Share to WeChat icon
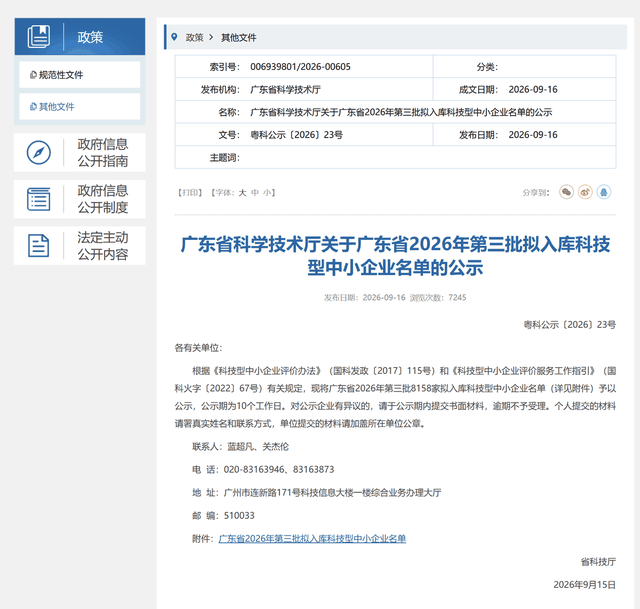Image resolution: width=640 pixels, height=609 pixels. point(567,192)
